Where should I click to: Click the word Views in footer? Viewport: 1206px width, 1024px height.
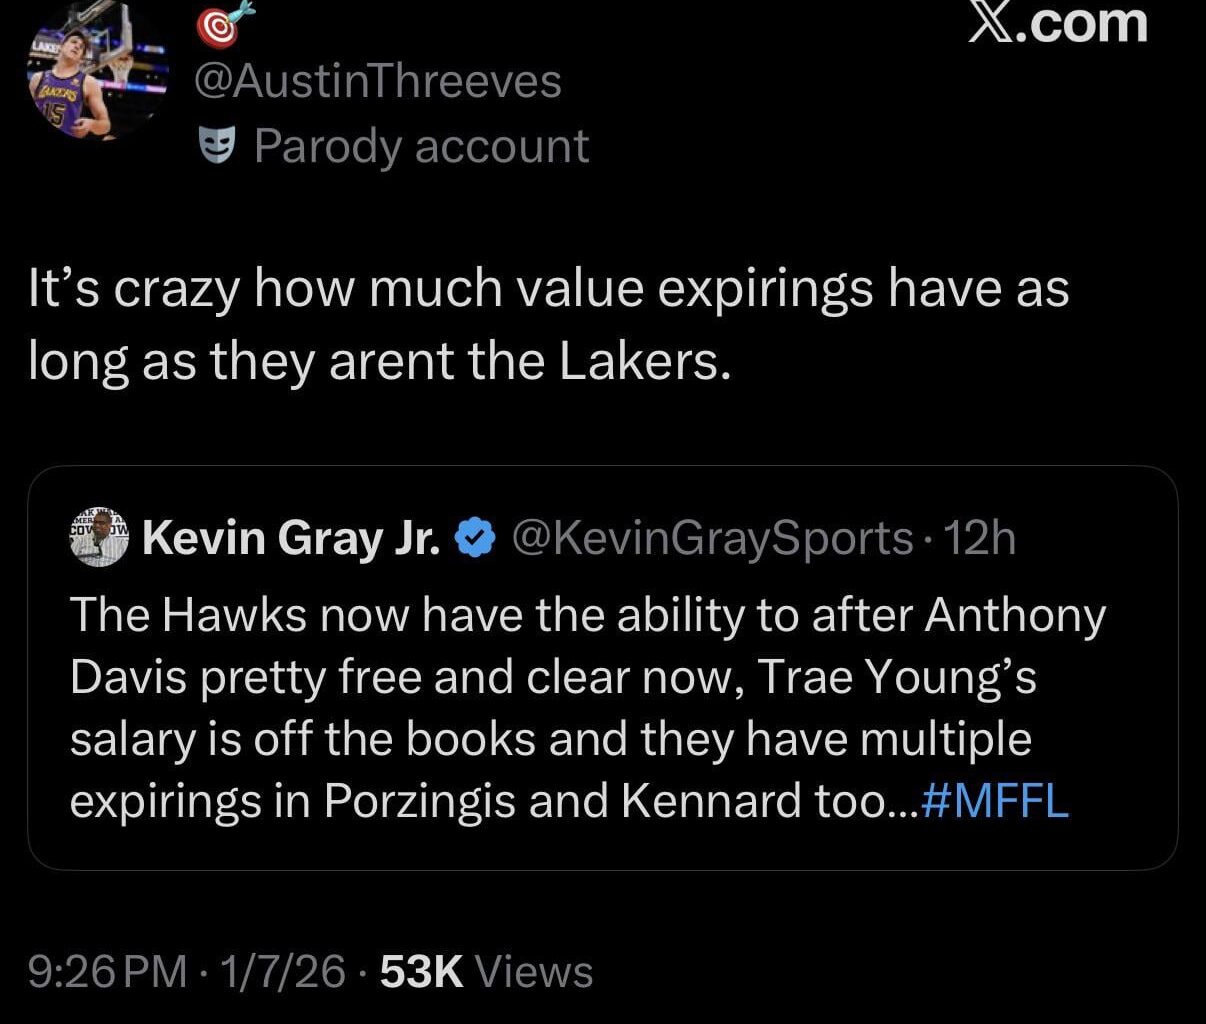534,971
